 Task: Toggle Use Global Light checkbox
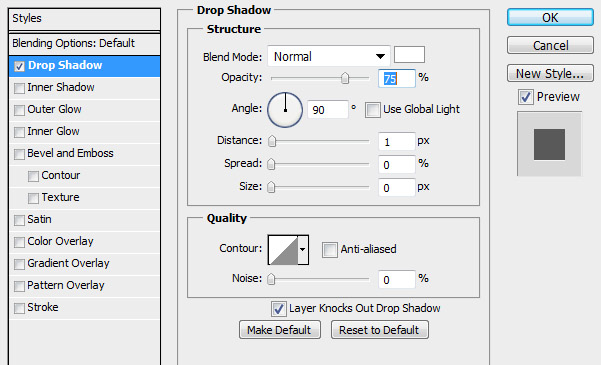coord(373,110)
